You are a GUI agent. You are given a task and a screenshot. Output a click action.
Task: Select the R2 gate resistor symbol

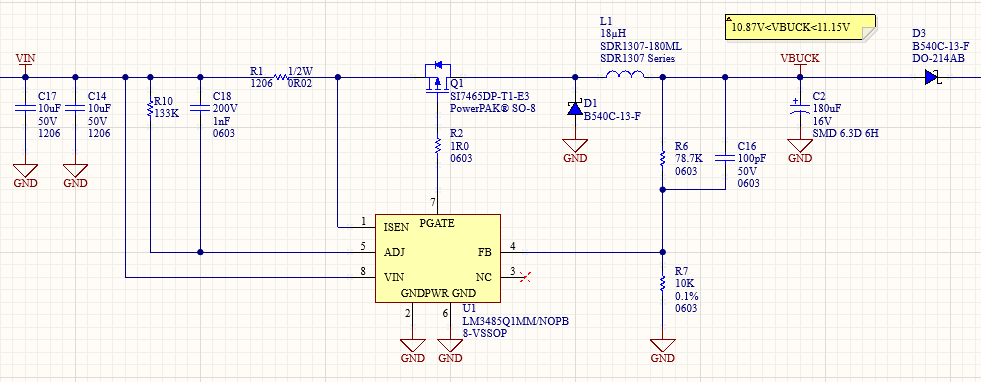[x=437, y=146]
